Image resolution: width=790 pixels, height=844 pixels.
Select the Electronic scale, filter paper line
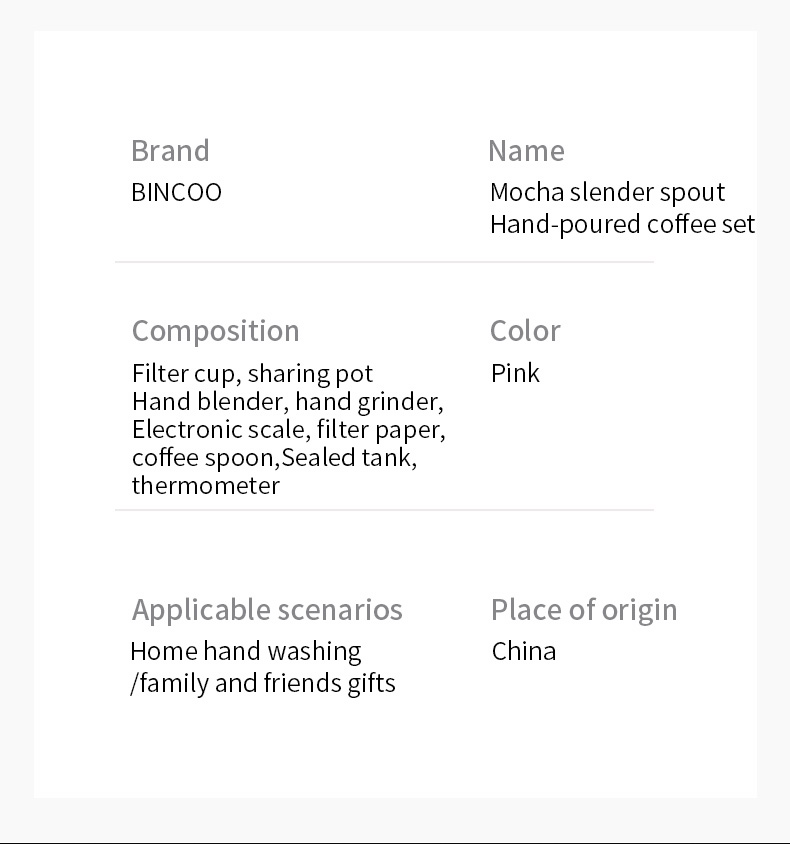coord(289,430)
